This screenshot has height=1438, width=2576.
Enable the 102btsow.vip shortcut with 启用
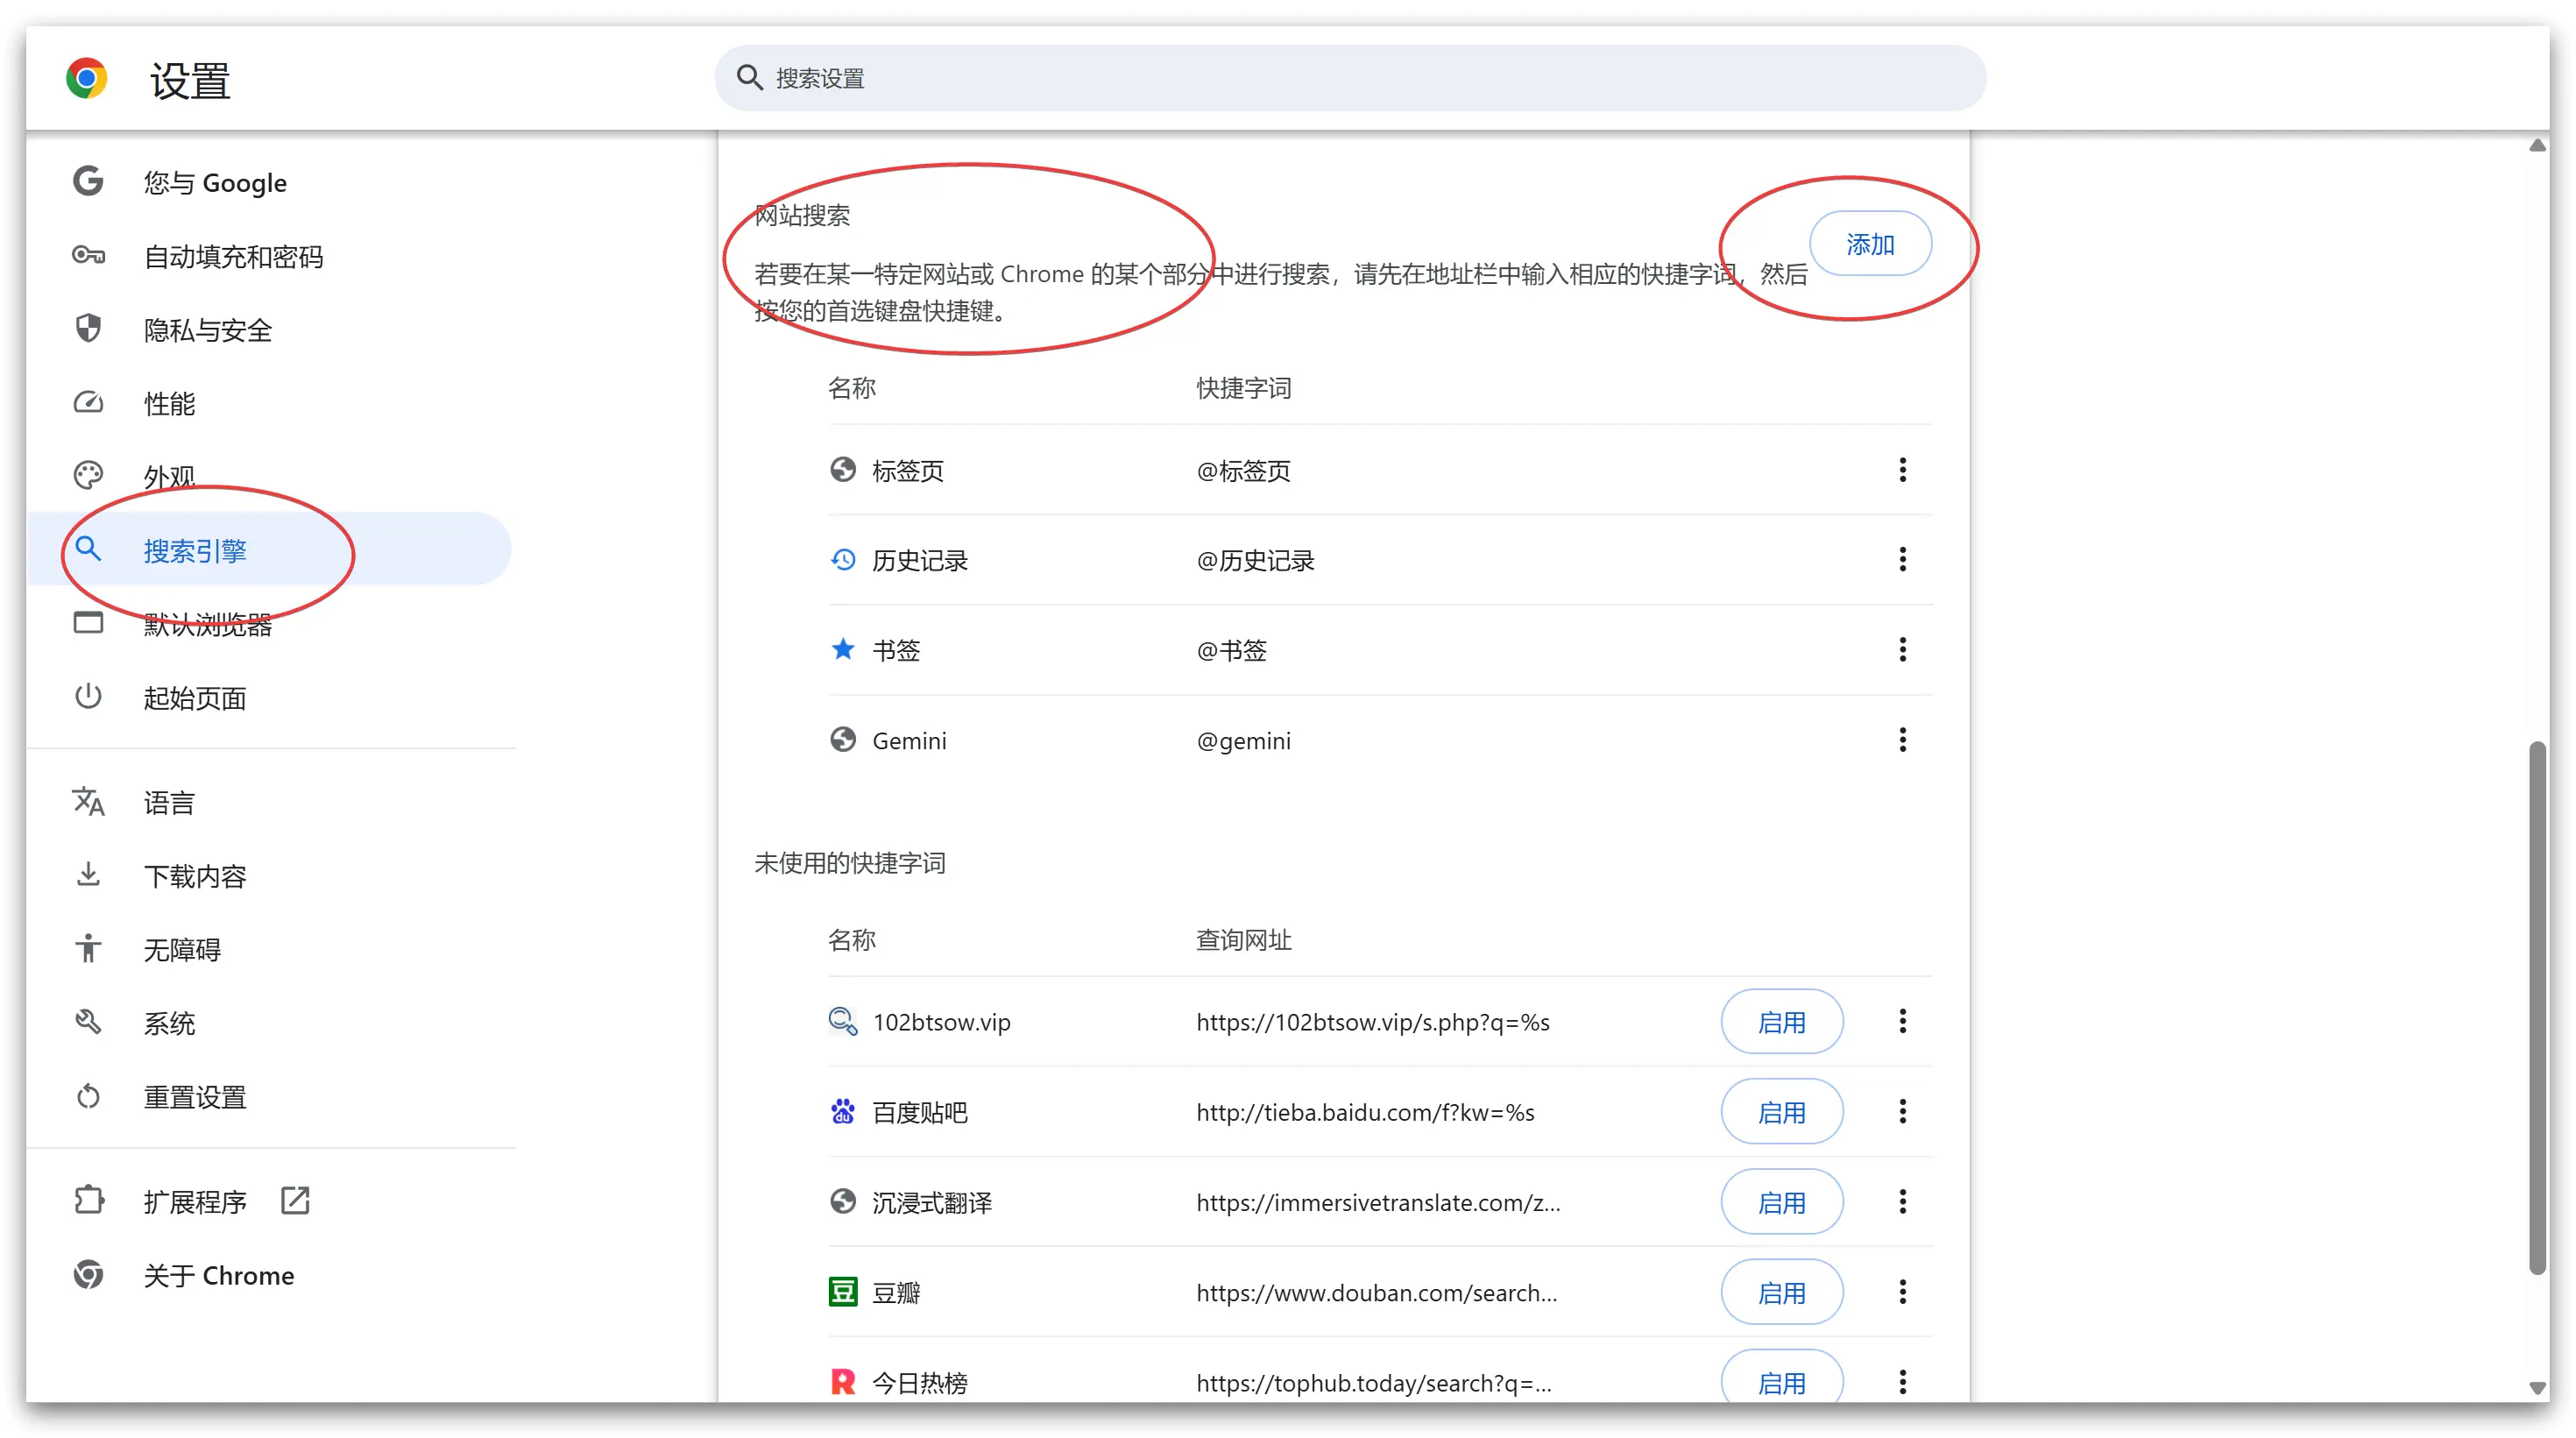coord(1781,1022)
